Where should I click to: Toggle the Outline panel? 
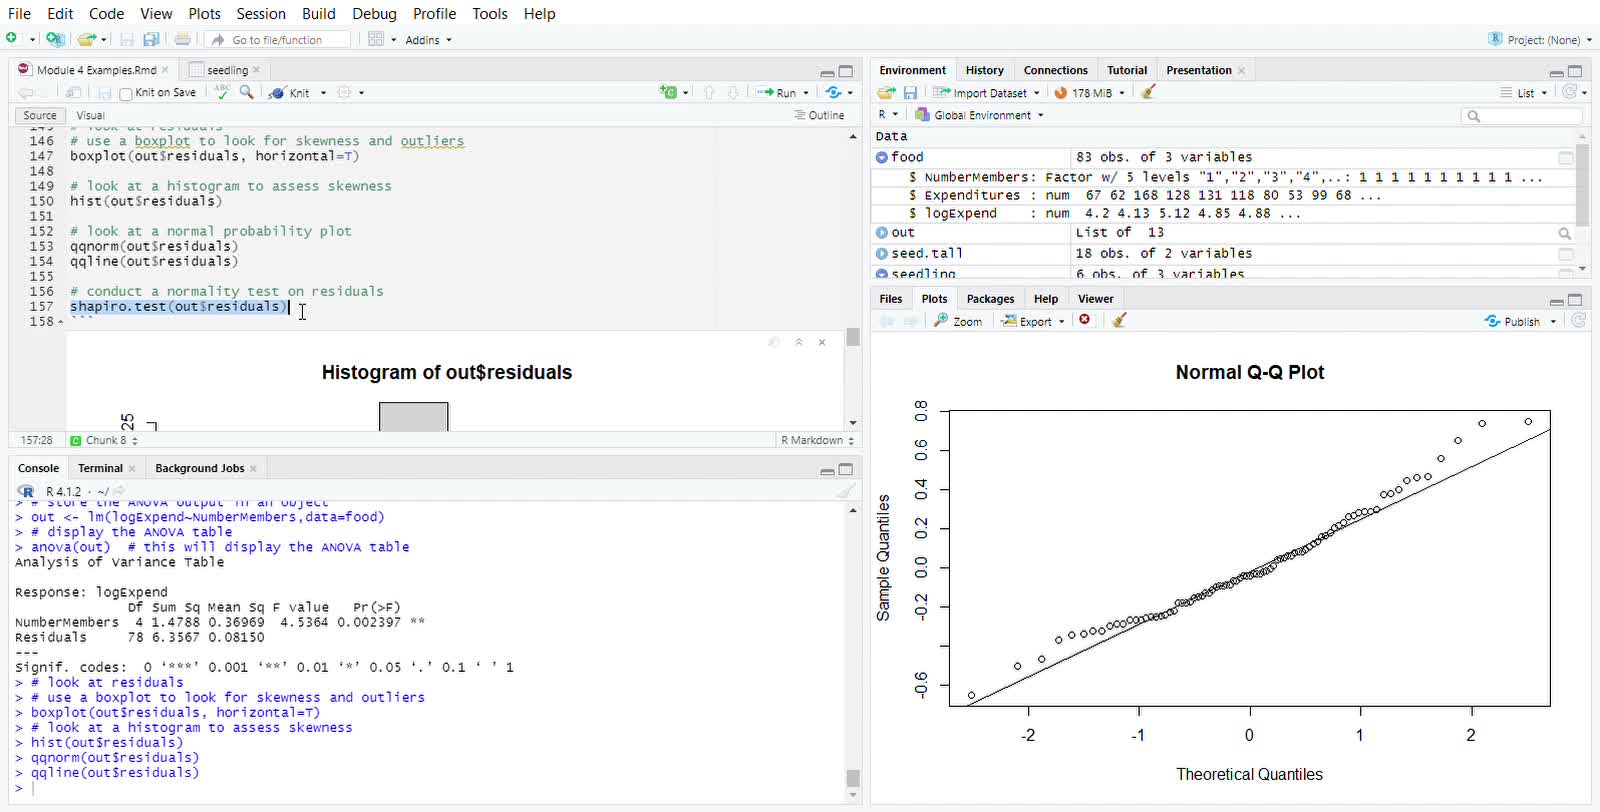(819, 116)
